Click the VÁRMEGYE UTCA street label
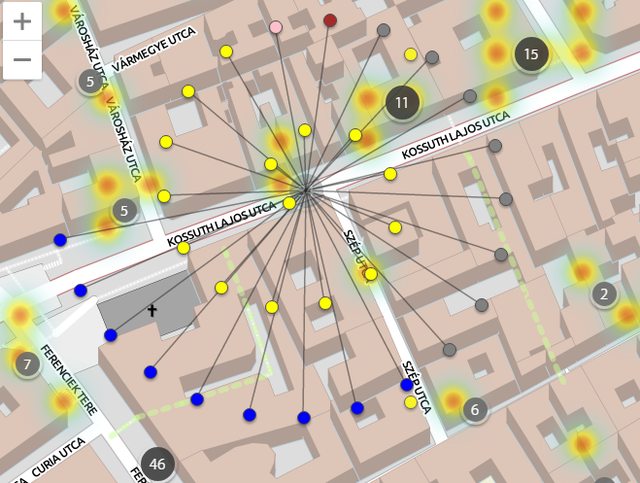640x483 pixels. tap(154, 50)
